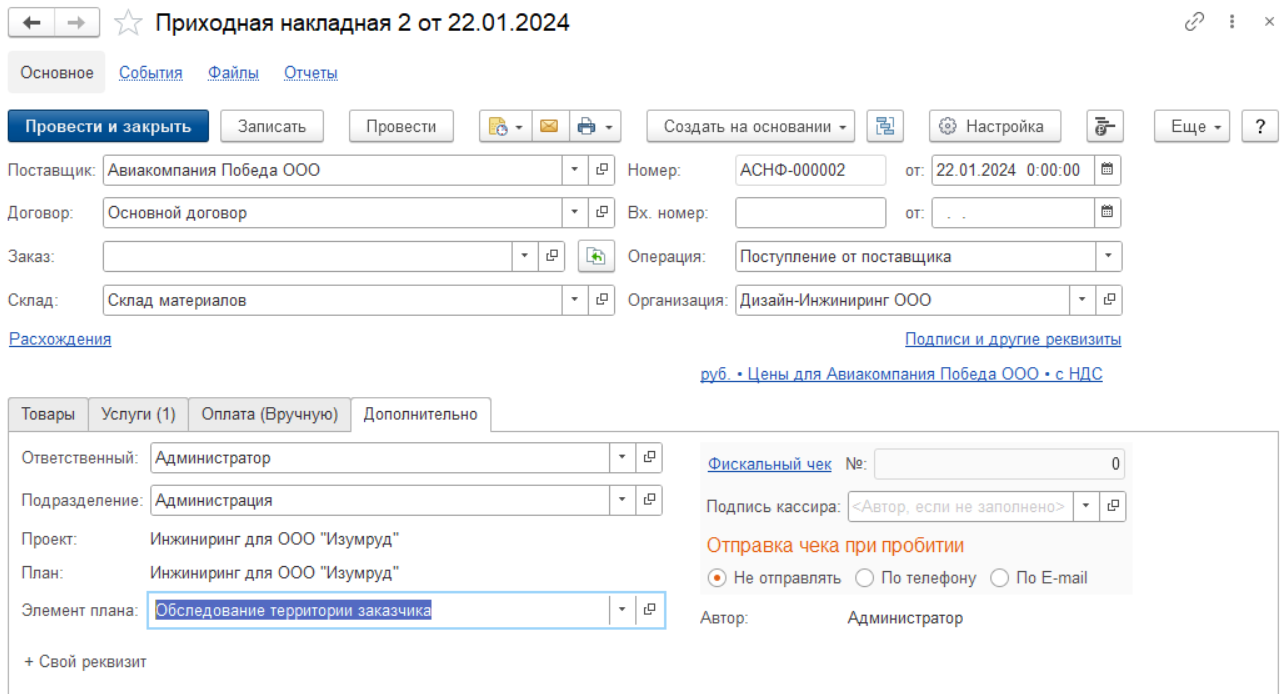The height and width of the screenshot is (694, 1285).
Task: Open the document structure hierarchy icon
Action: tap(885, 126)
